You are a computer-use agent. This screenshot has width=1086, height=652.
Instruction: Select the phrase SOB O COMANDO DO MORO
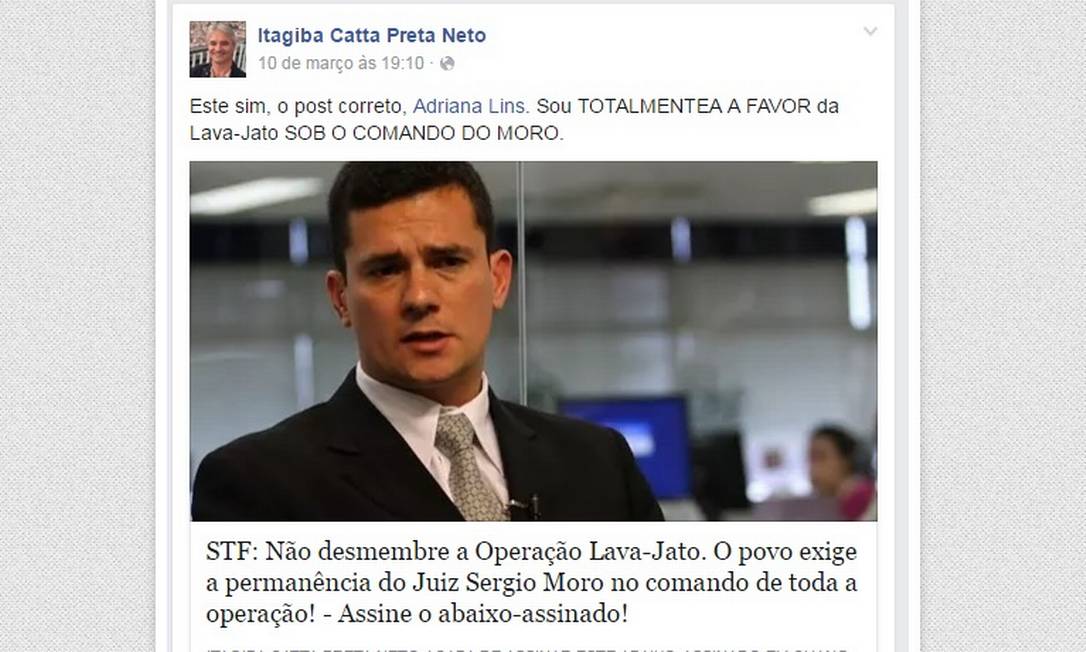click(423, 133)
